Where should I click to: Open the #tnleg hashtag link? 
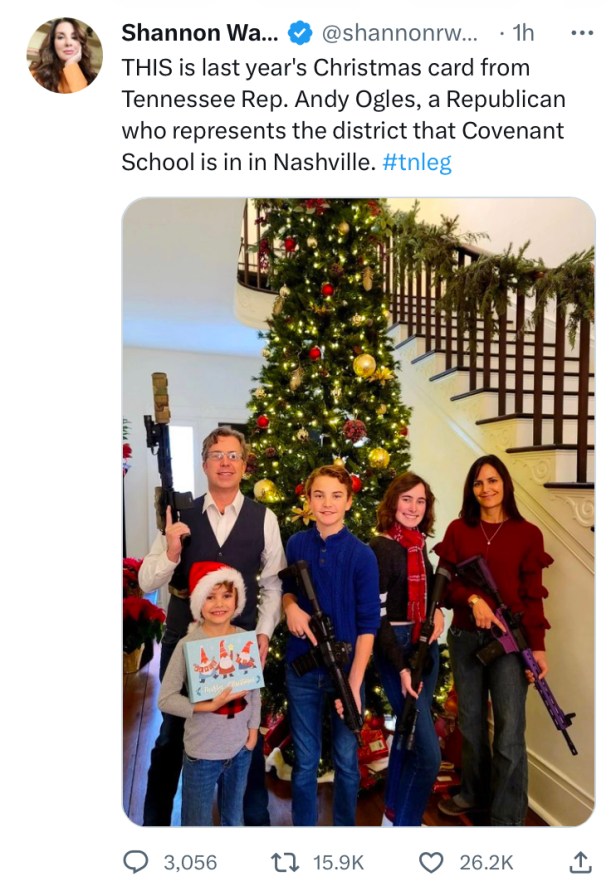pos(417,162)
